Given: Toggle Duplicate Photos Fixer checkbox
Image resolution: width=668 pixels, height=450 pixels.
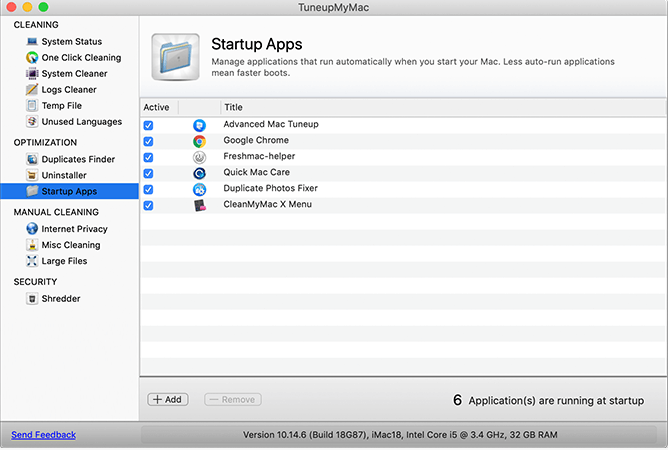Looking at the screenshot, I should click(148, 189).
